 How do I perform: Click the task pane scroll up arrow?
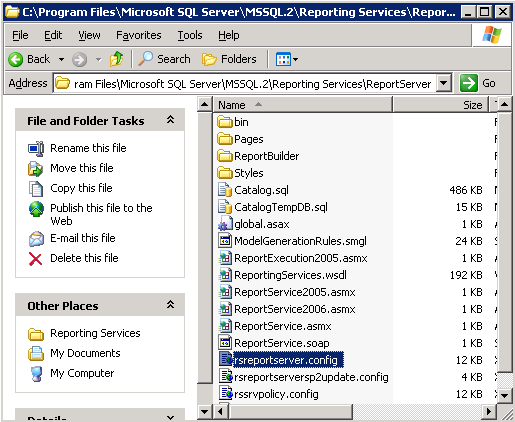(204, 105)
